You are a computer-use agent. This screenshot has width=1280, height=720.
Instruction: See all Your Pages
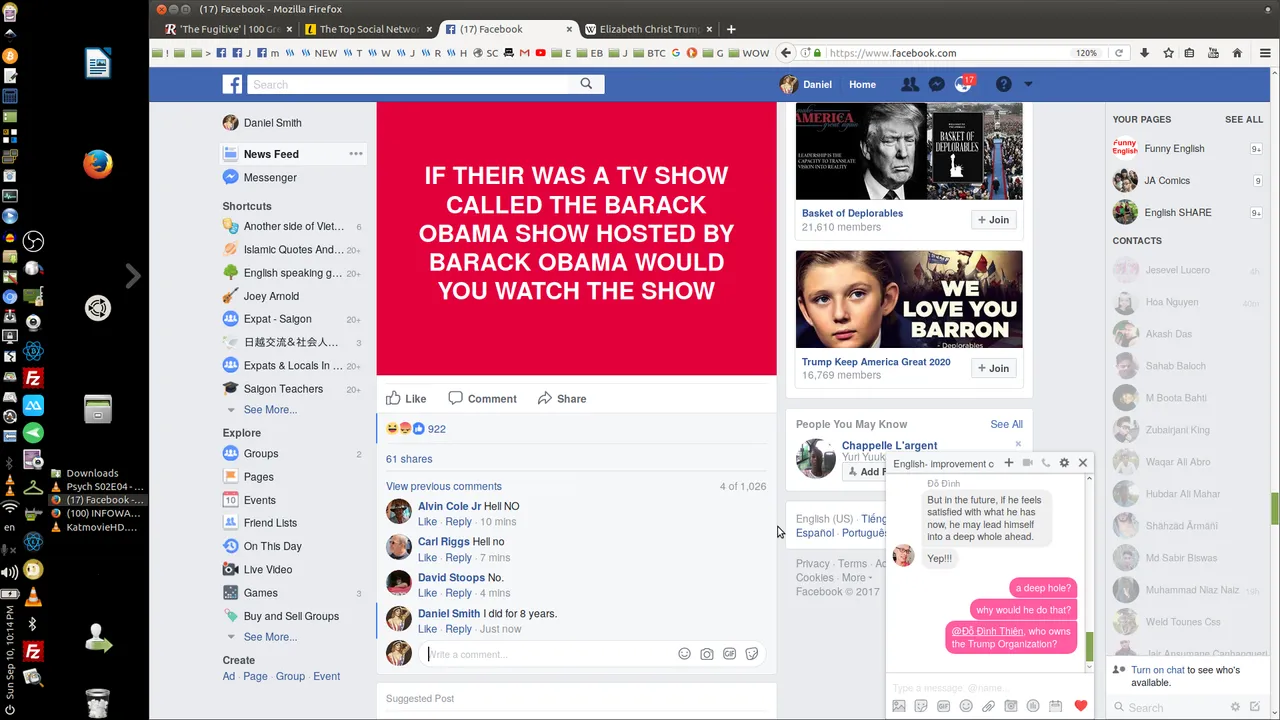(1244, 119)
